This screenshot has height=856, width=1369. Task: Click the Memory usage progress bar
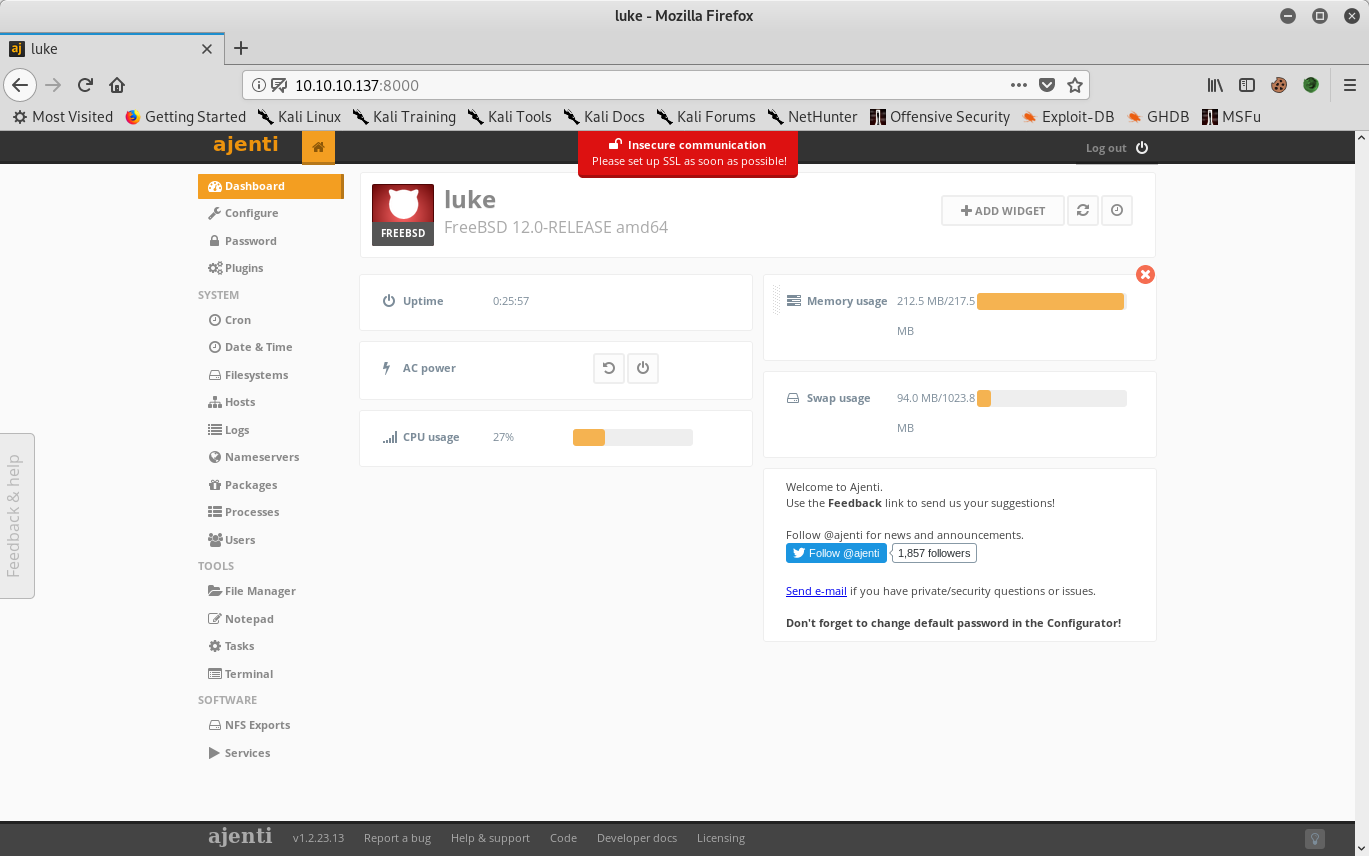[x=1051, y=301]
